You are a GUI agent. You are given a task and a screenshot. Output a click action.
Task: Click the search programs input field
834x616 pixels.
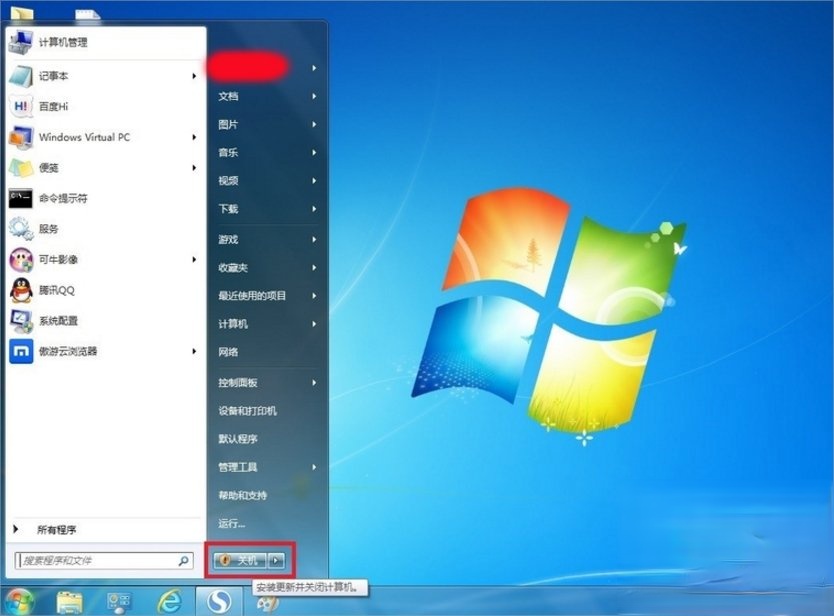100,558
